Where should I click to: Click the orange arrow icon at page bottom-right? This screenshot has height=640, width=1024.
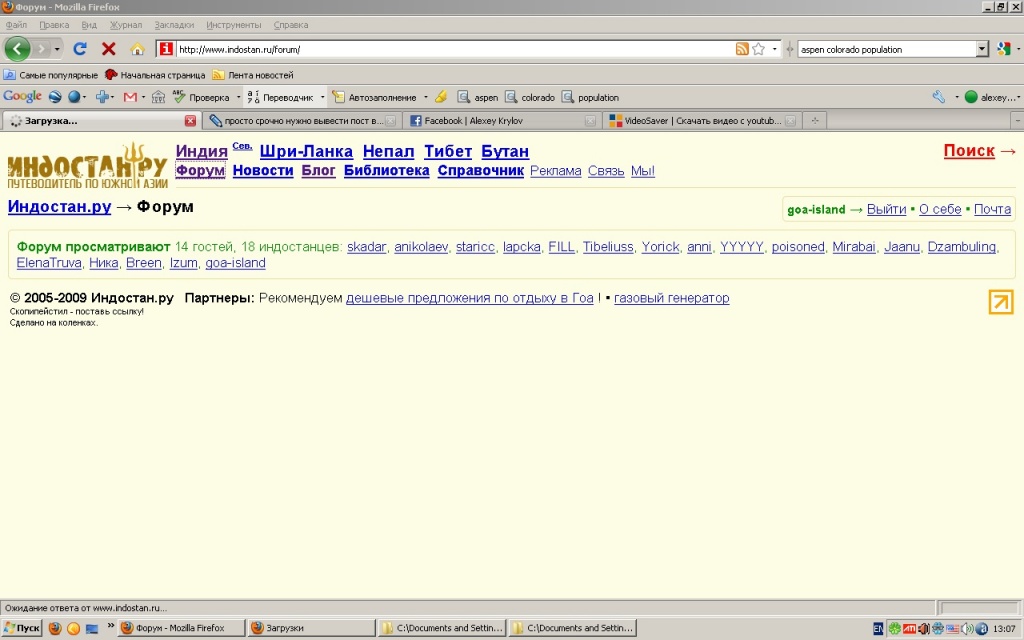[1000, 302]
